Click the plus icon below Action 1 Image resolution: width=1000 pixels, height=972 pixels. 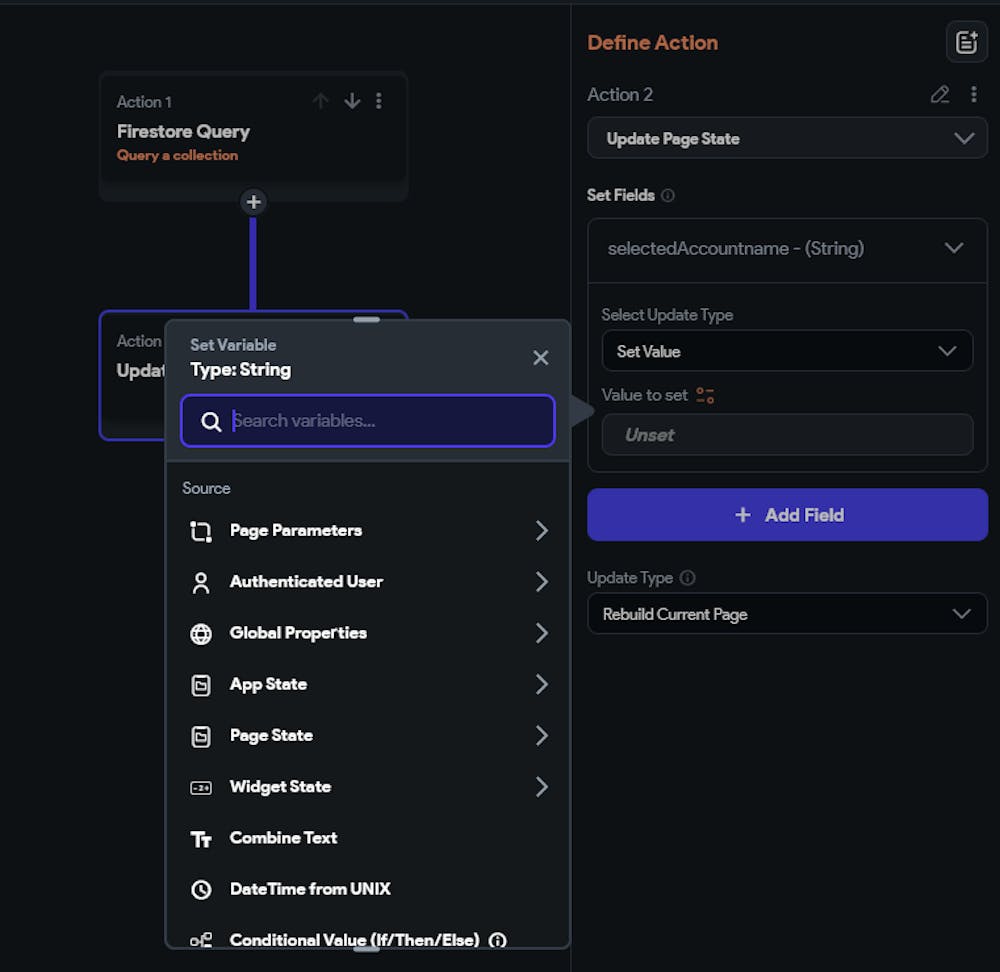pos(254,202)
